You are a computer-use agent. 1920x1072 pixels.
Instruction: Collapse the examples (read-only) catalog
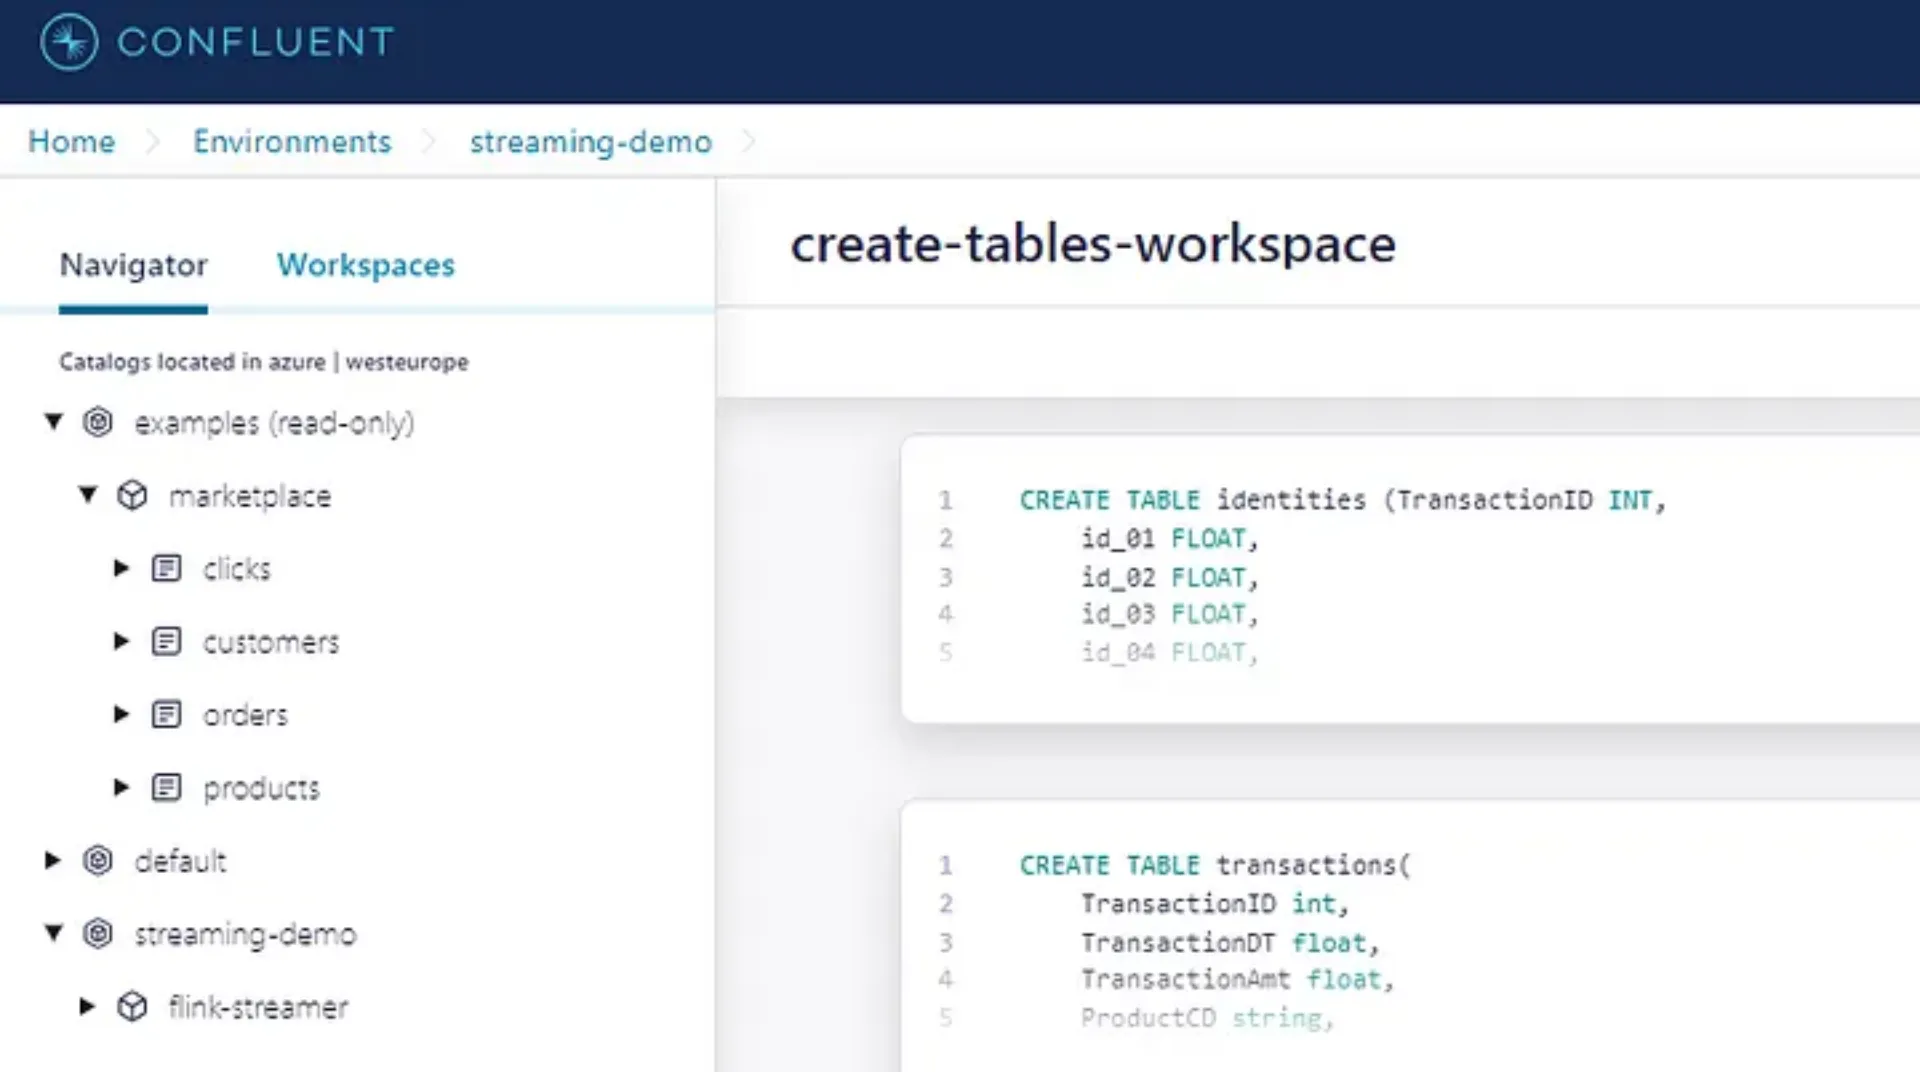click(x=53, y=422)
